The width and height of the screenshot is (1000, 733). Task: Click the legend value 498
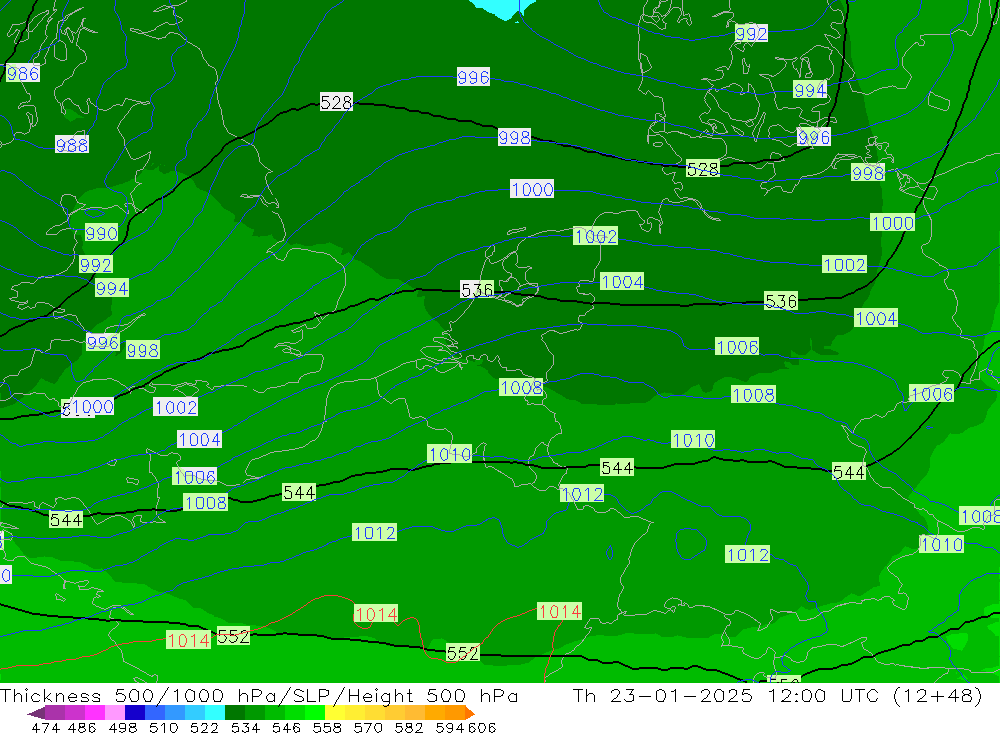coord(123,727)
